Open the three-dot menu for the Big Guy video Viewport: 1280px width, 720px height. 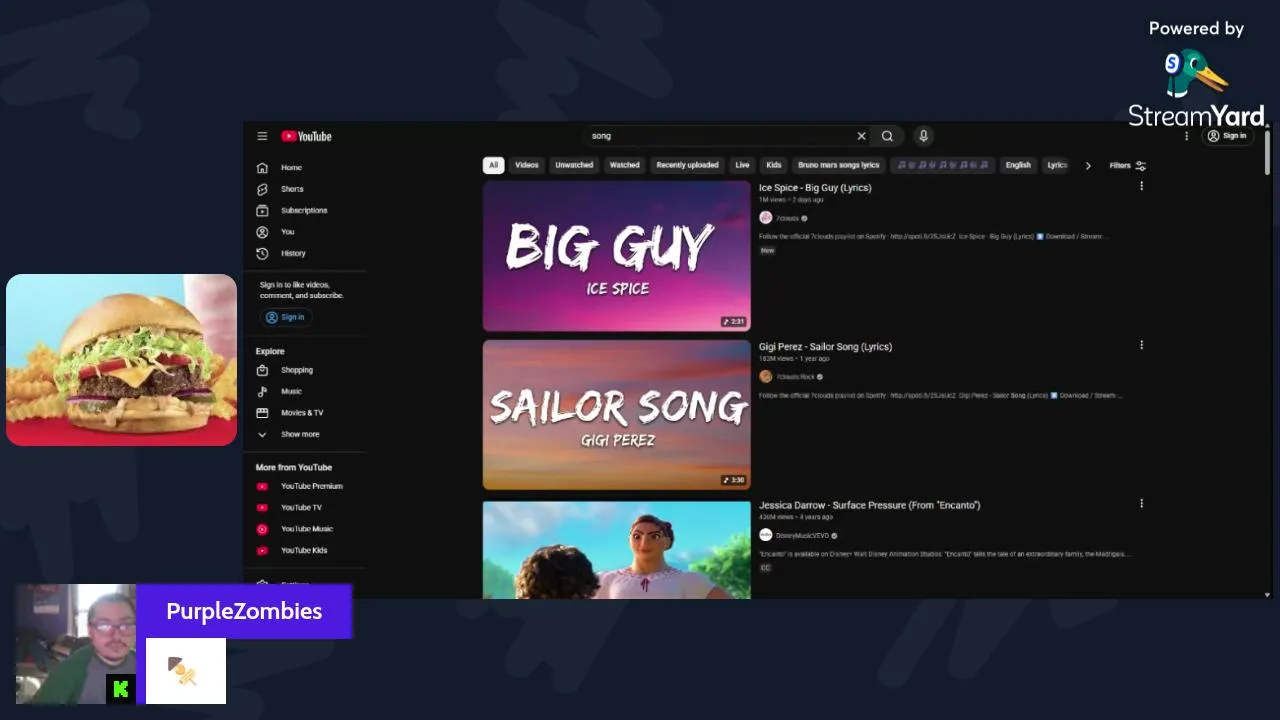tap(1141, 186)
